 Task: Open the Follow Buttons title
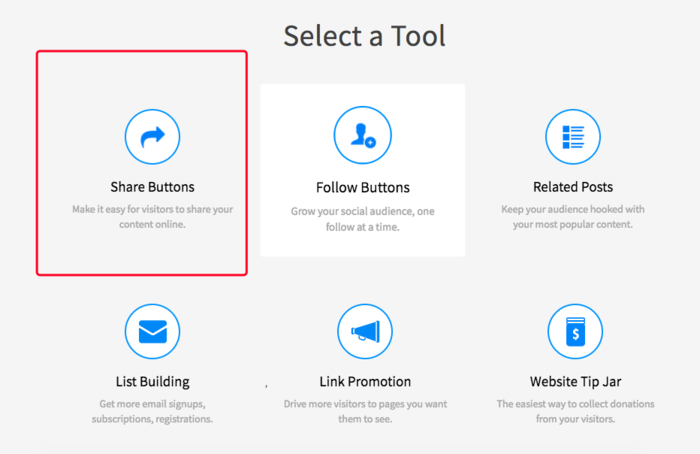pyautogui.click(x=362, y=188)
